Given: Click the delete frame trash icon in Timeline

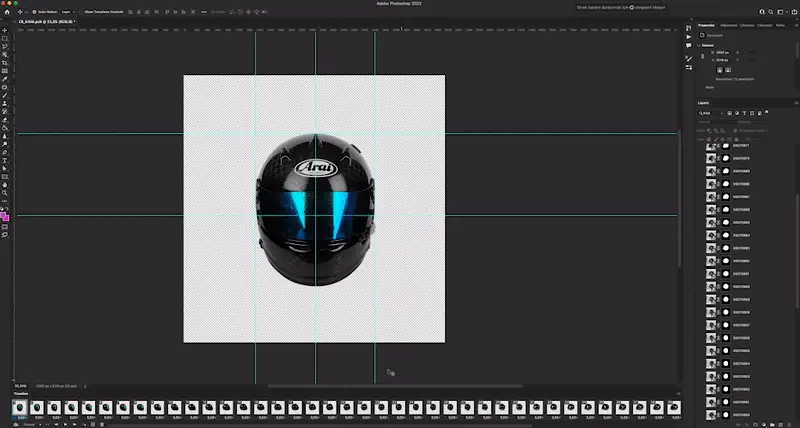Looking at the screenshot, I should 102,424.
